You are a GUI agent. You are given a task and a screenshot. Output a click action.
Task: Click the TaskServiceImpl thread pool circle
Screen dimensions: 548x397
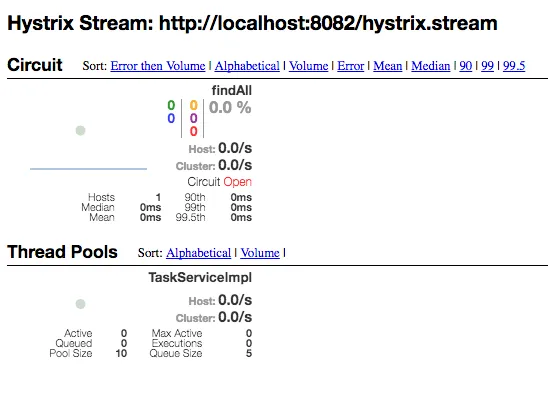(x=80, y=304)
